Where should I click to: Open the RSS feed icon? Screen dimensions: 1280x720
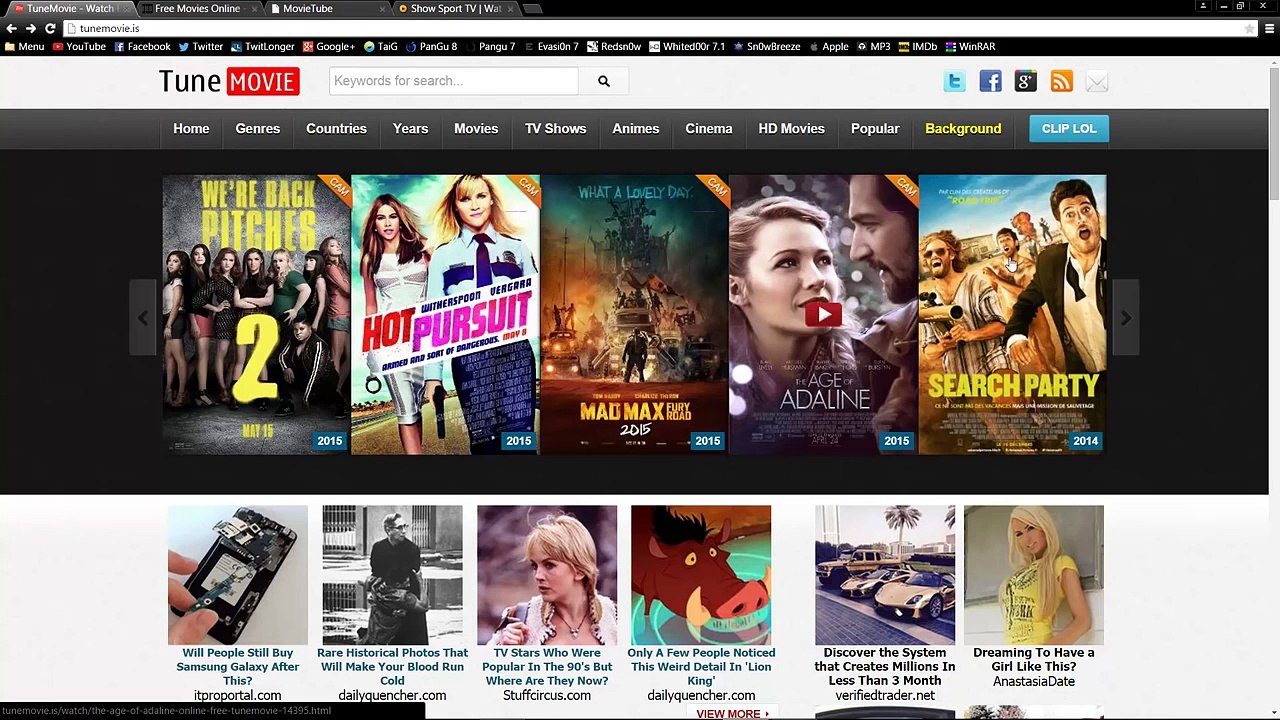point(1062,82)
